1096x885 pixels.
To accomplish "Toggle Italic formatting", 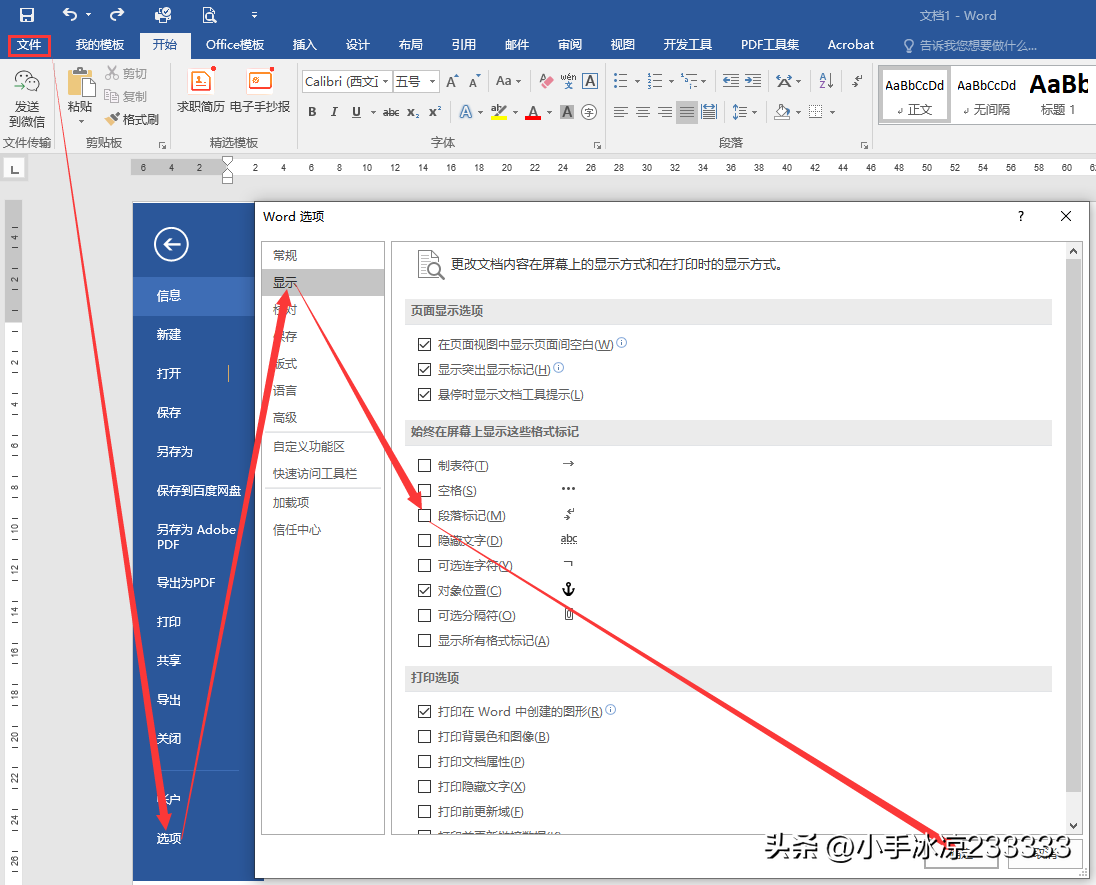I will pyautogui.click(x=334, y=112).
